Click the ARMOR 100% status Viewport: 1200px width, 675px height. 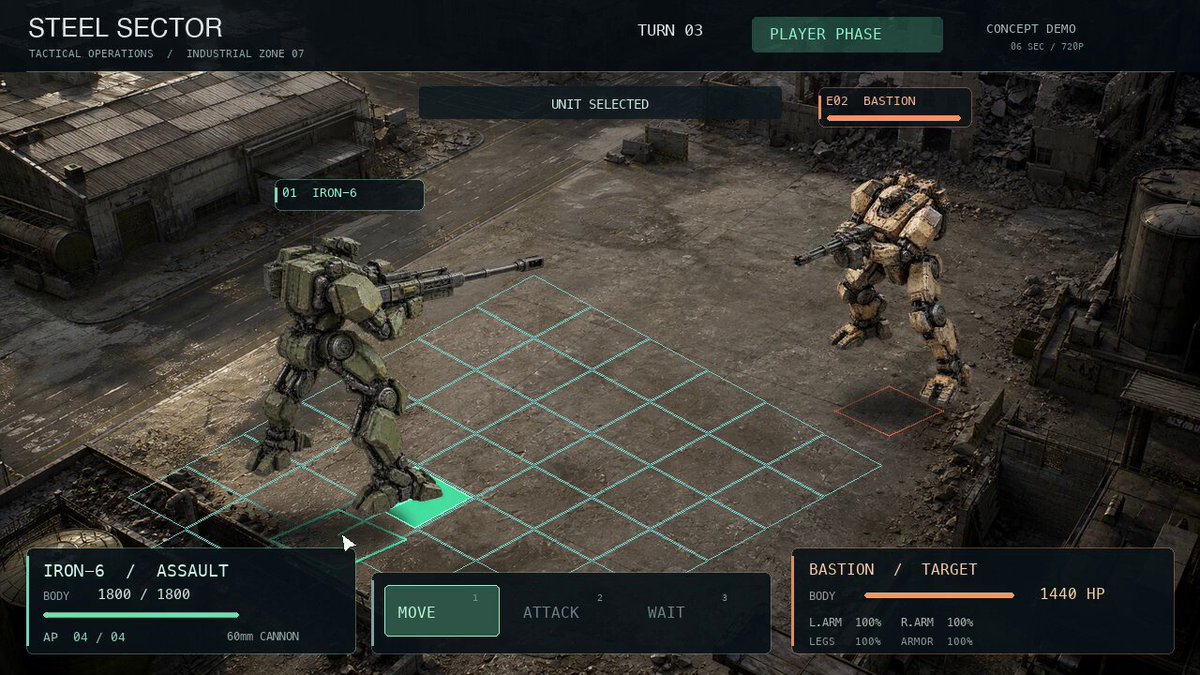(937, 641)
